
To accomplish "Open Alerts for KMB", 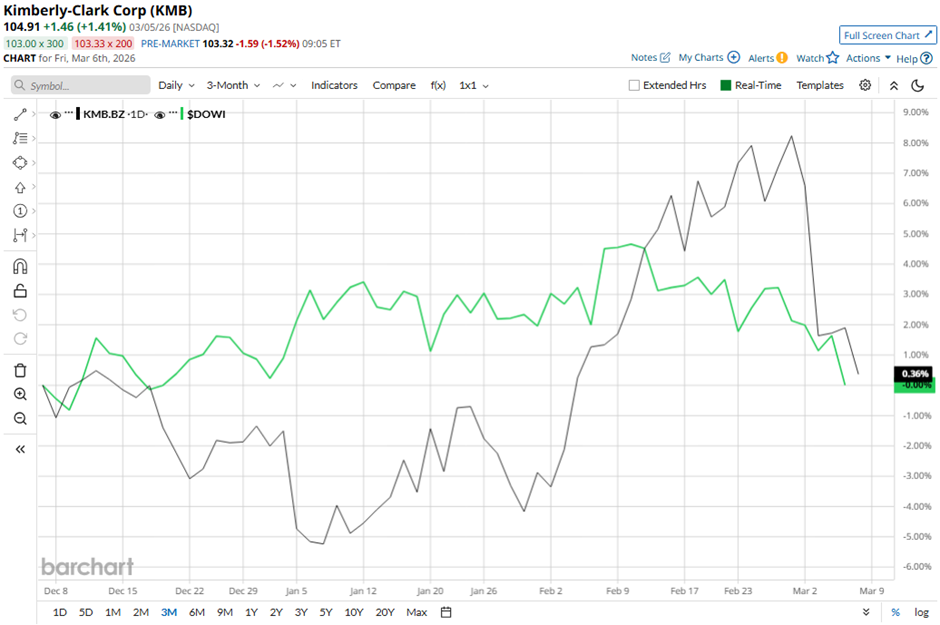I will coord(768,58).
